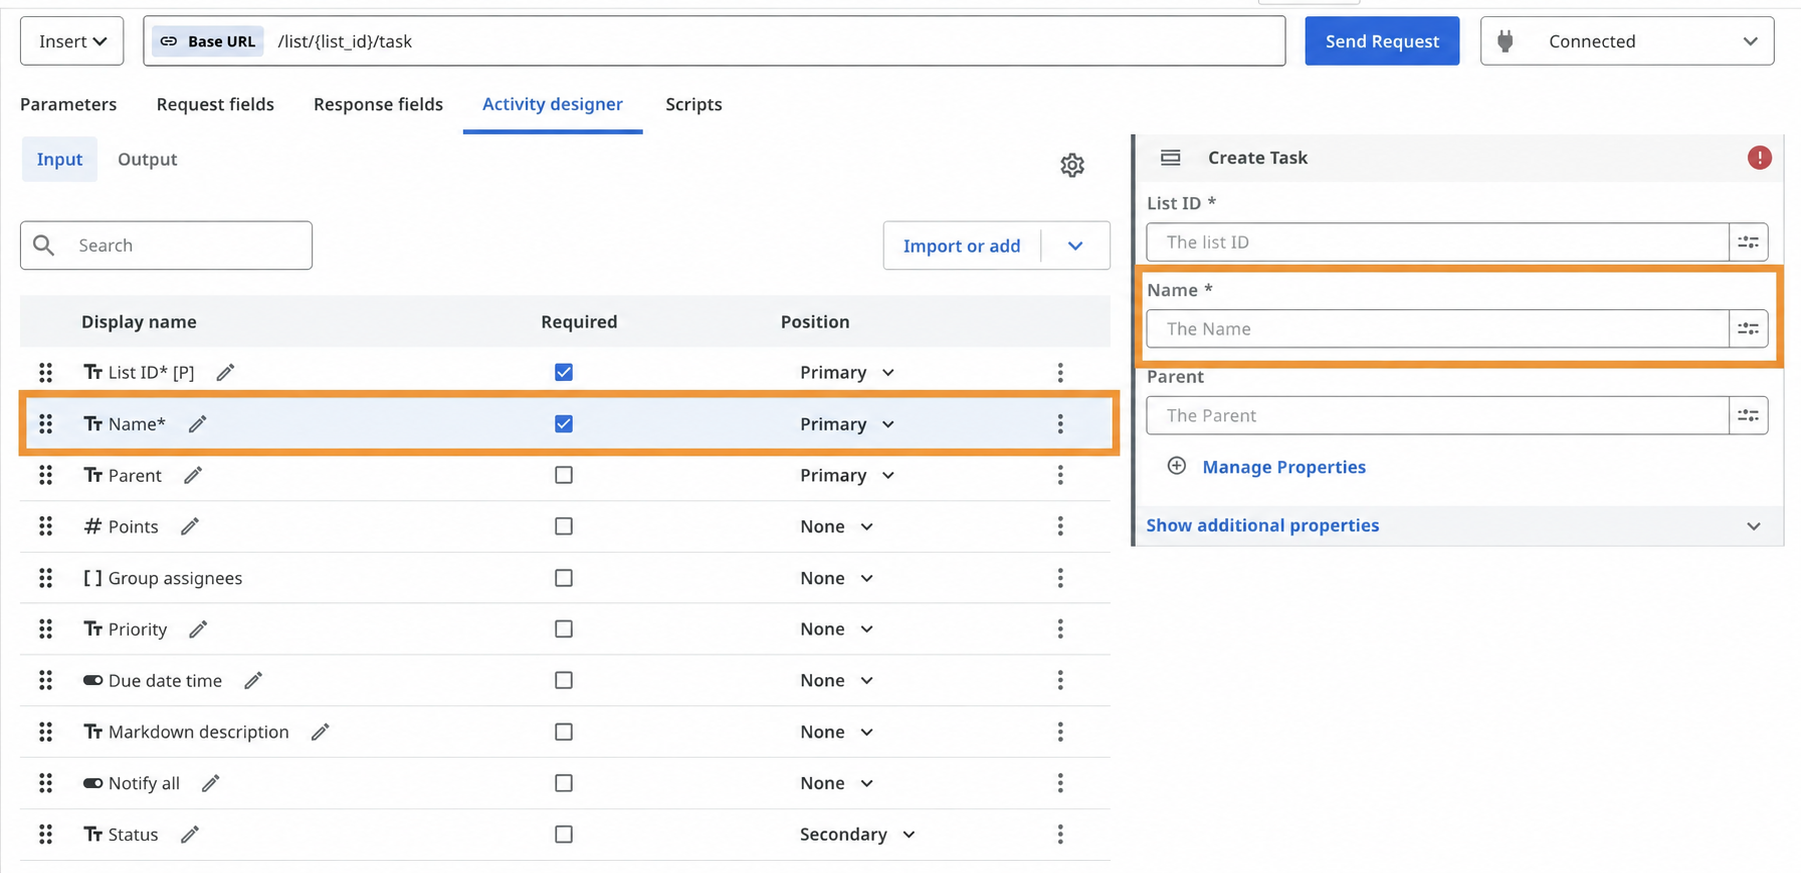The image size is (1801, 873).
Task: Click the options icon beside Name field
Action: pyautogui.click(x=1748, y=329)
